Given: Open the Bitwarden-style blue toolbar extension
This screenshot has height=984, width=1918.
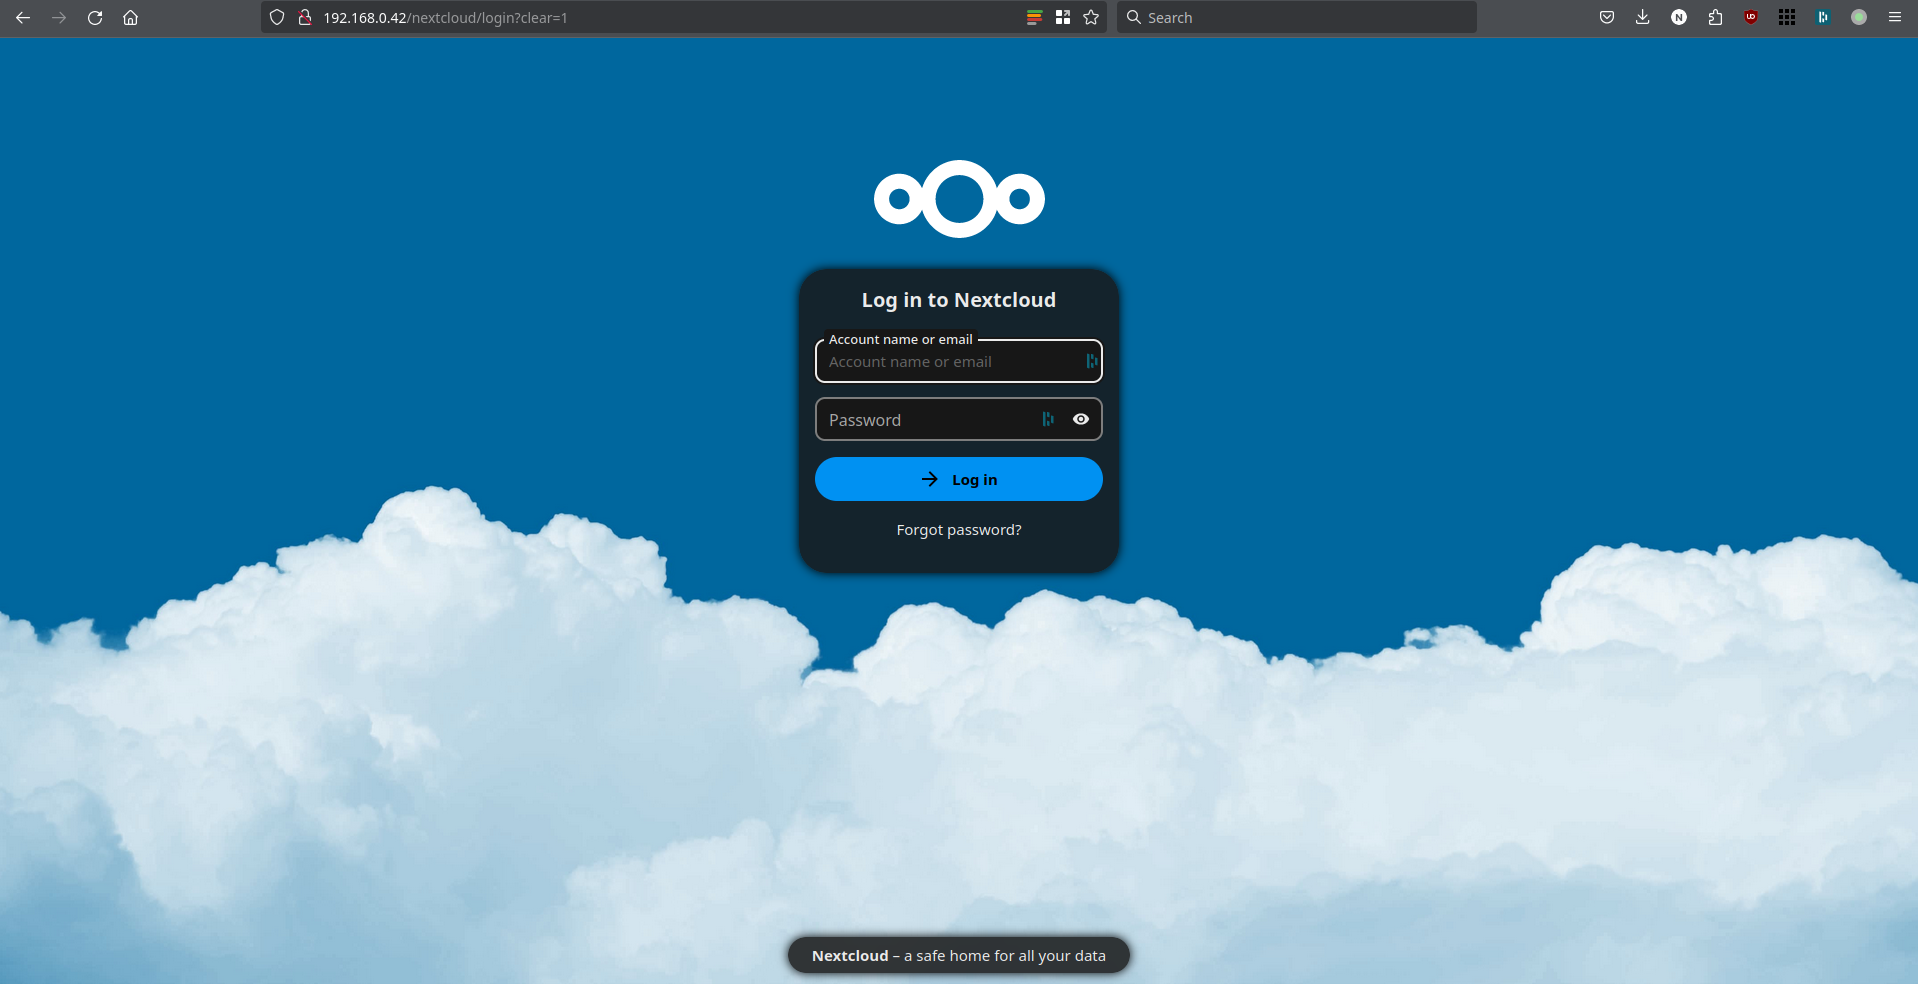Looking at the screenshot, I should point(1823,17).
